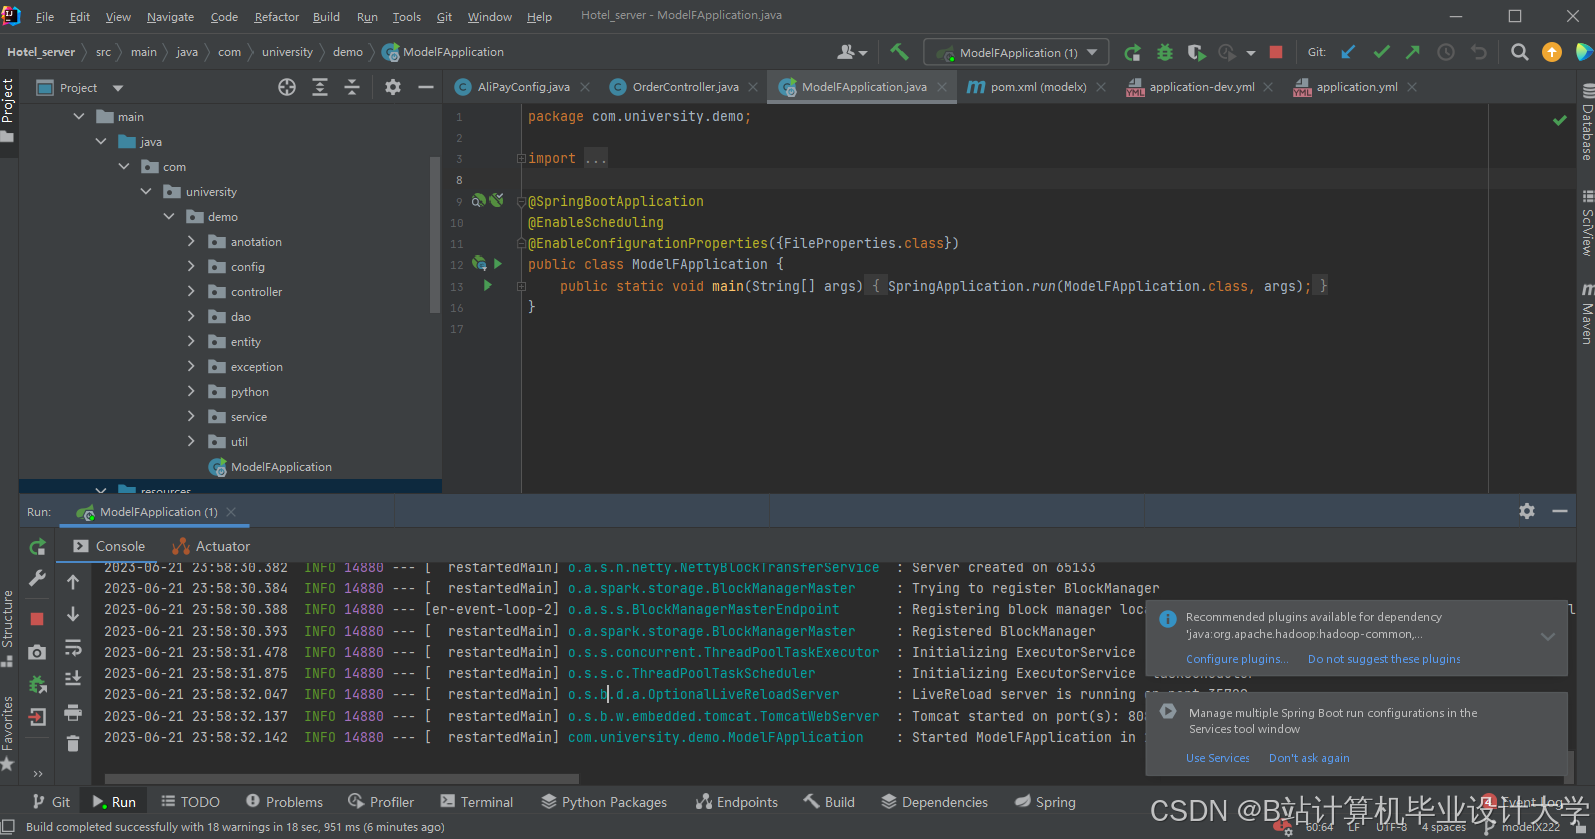1595x839 pixels.
Task: Collapse the demo package in project tree
Action: tap(169, 217)
